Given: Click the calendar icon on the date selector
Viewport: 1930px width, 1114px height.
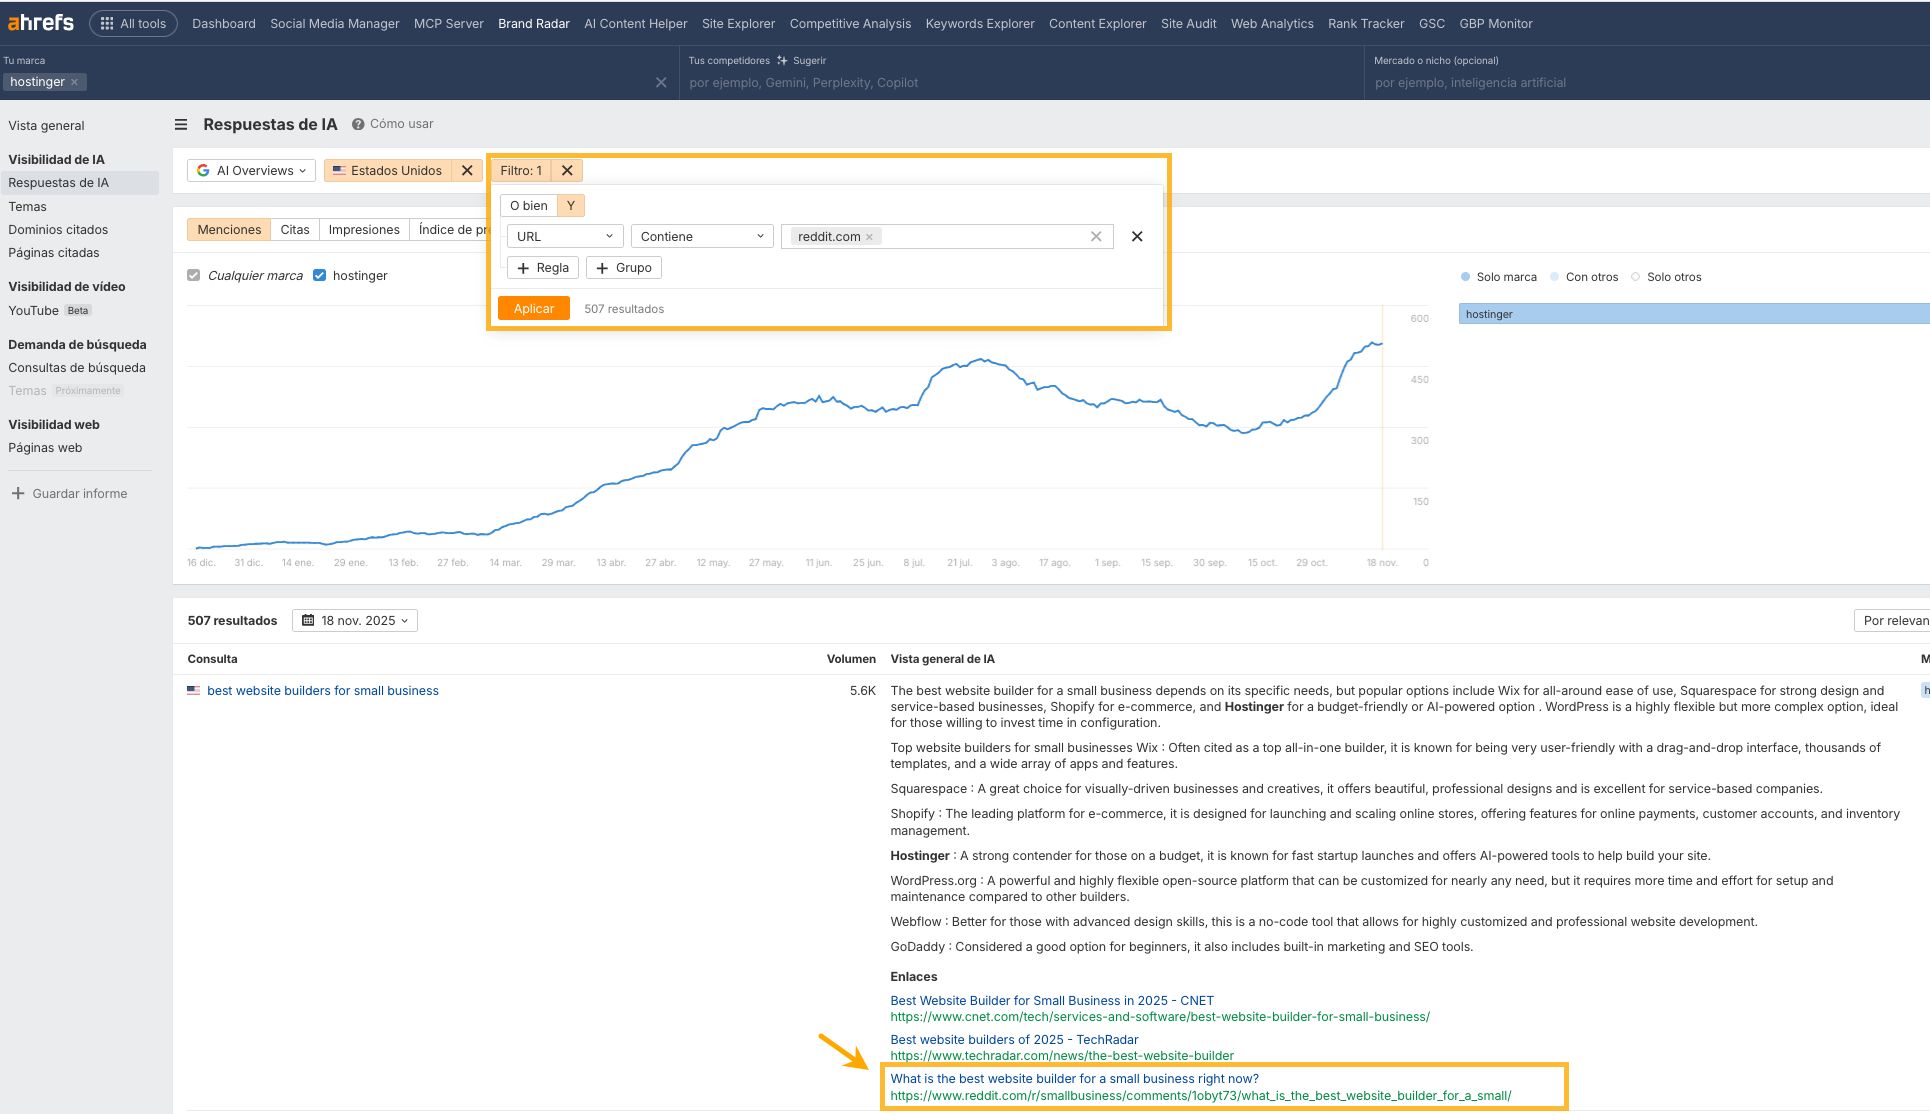Looking at the screenshot, I should [310, 620].
